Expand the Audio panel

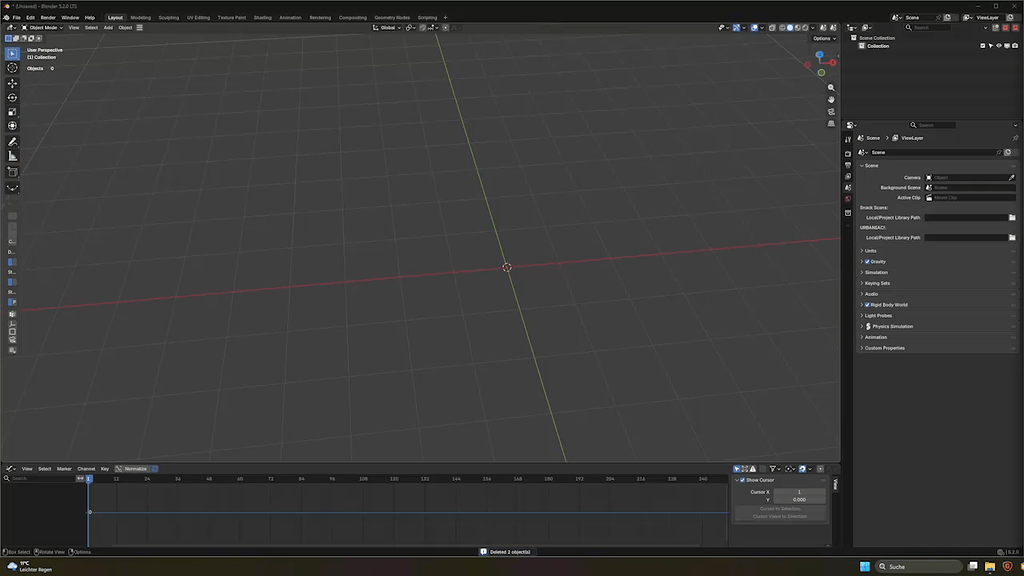(x=871, y=294)
